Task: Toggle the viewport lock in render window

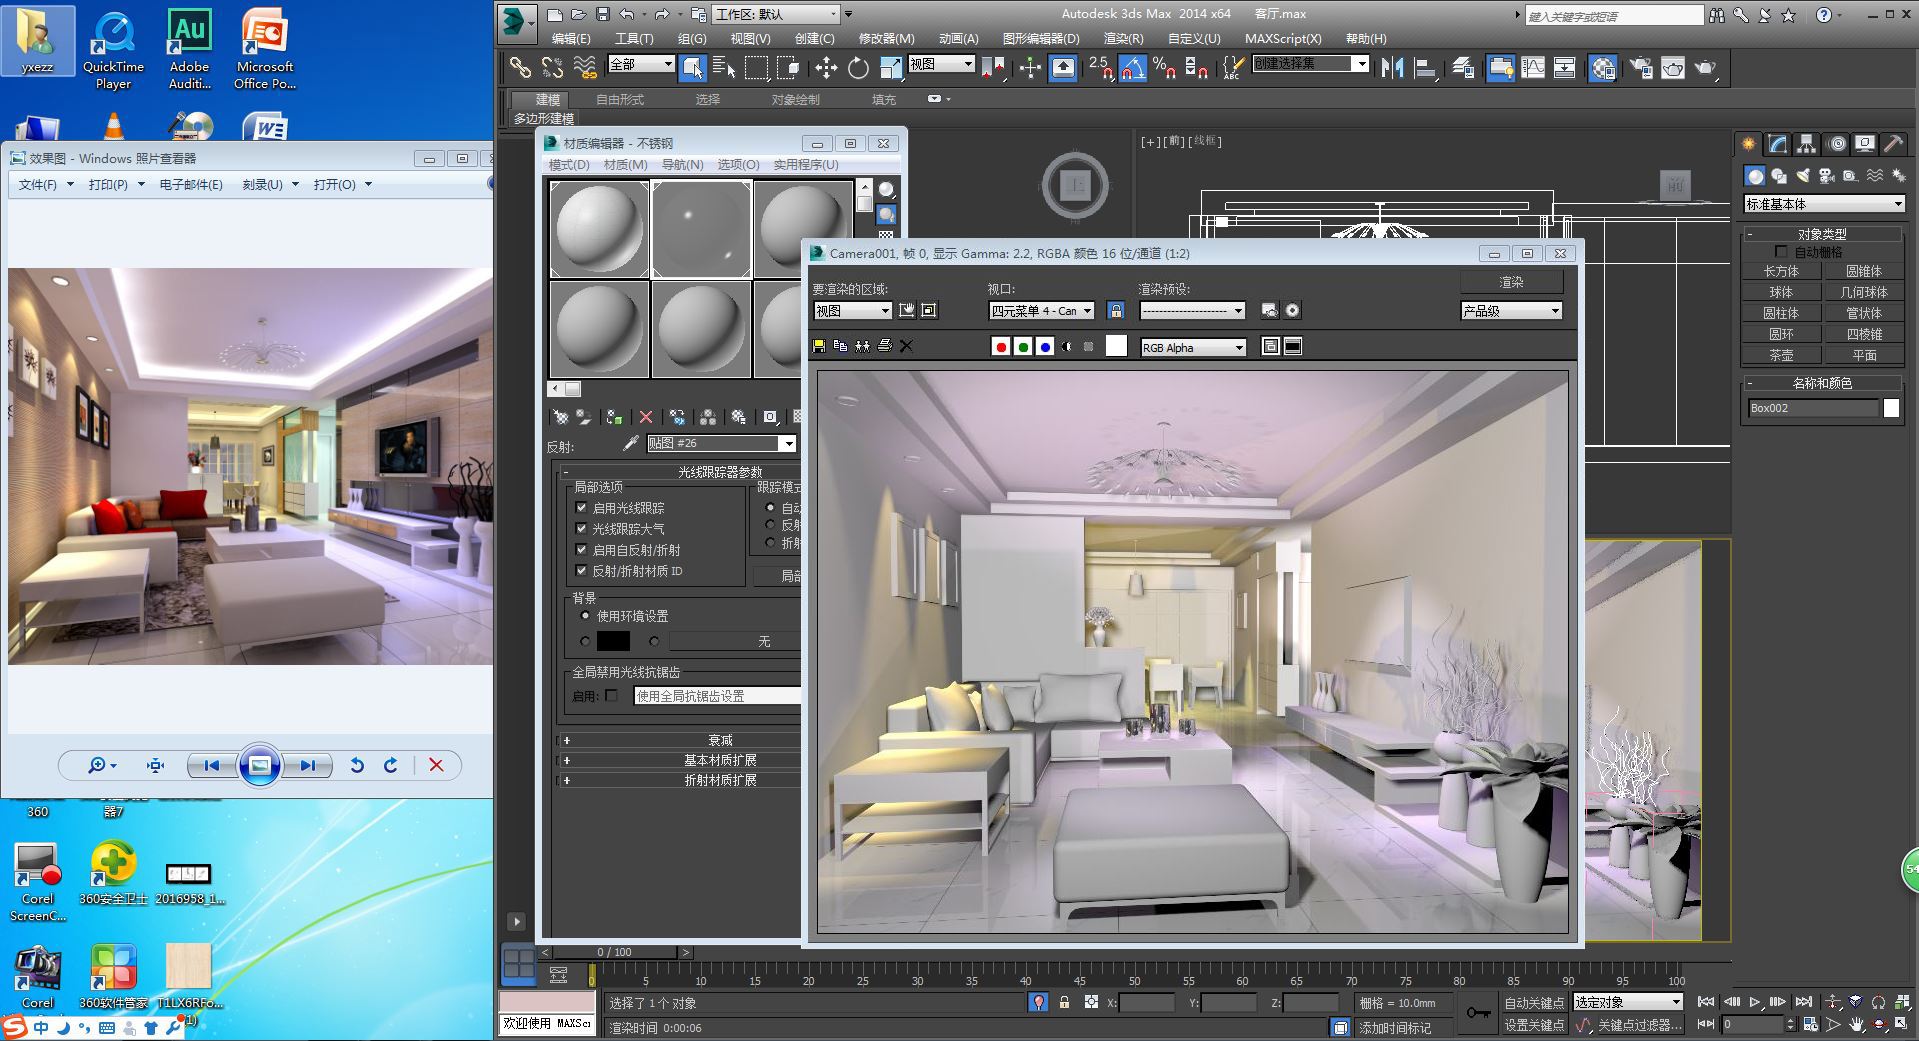Action: point(1116,310)
